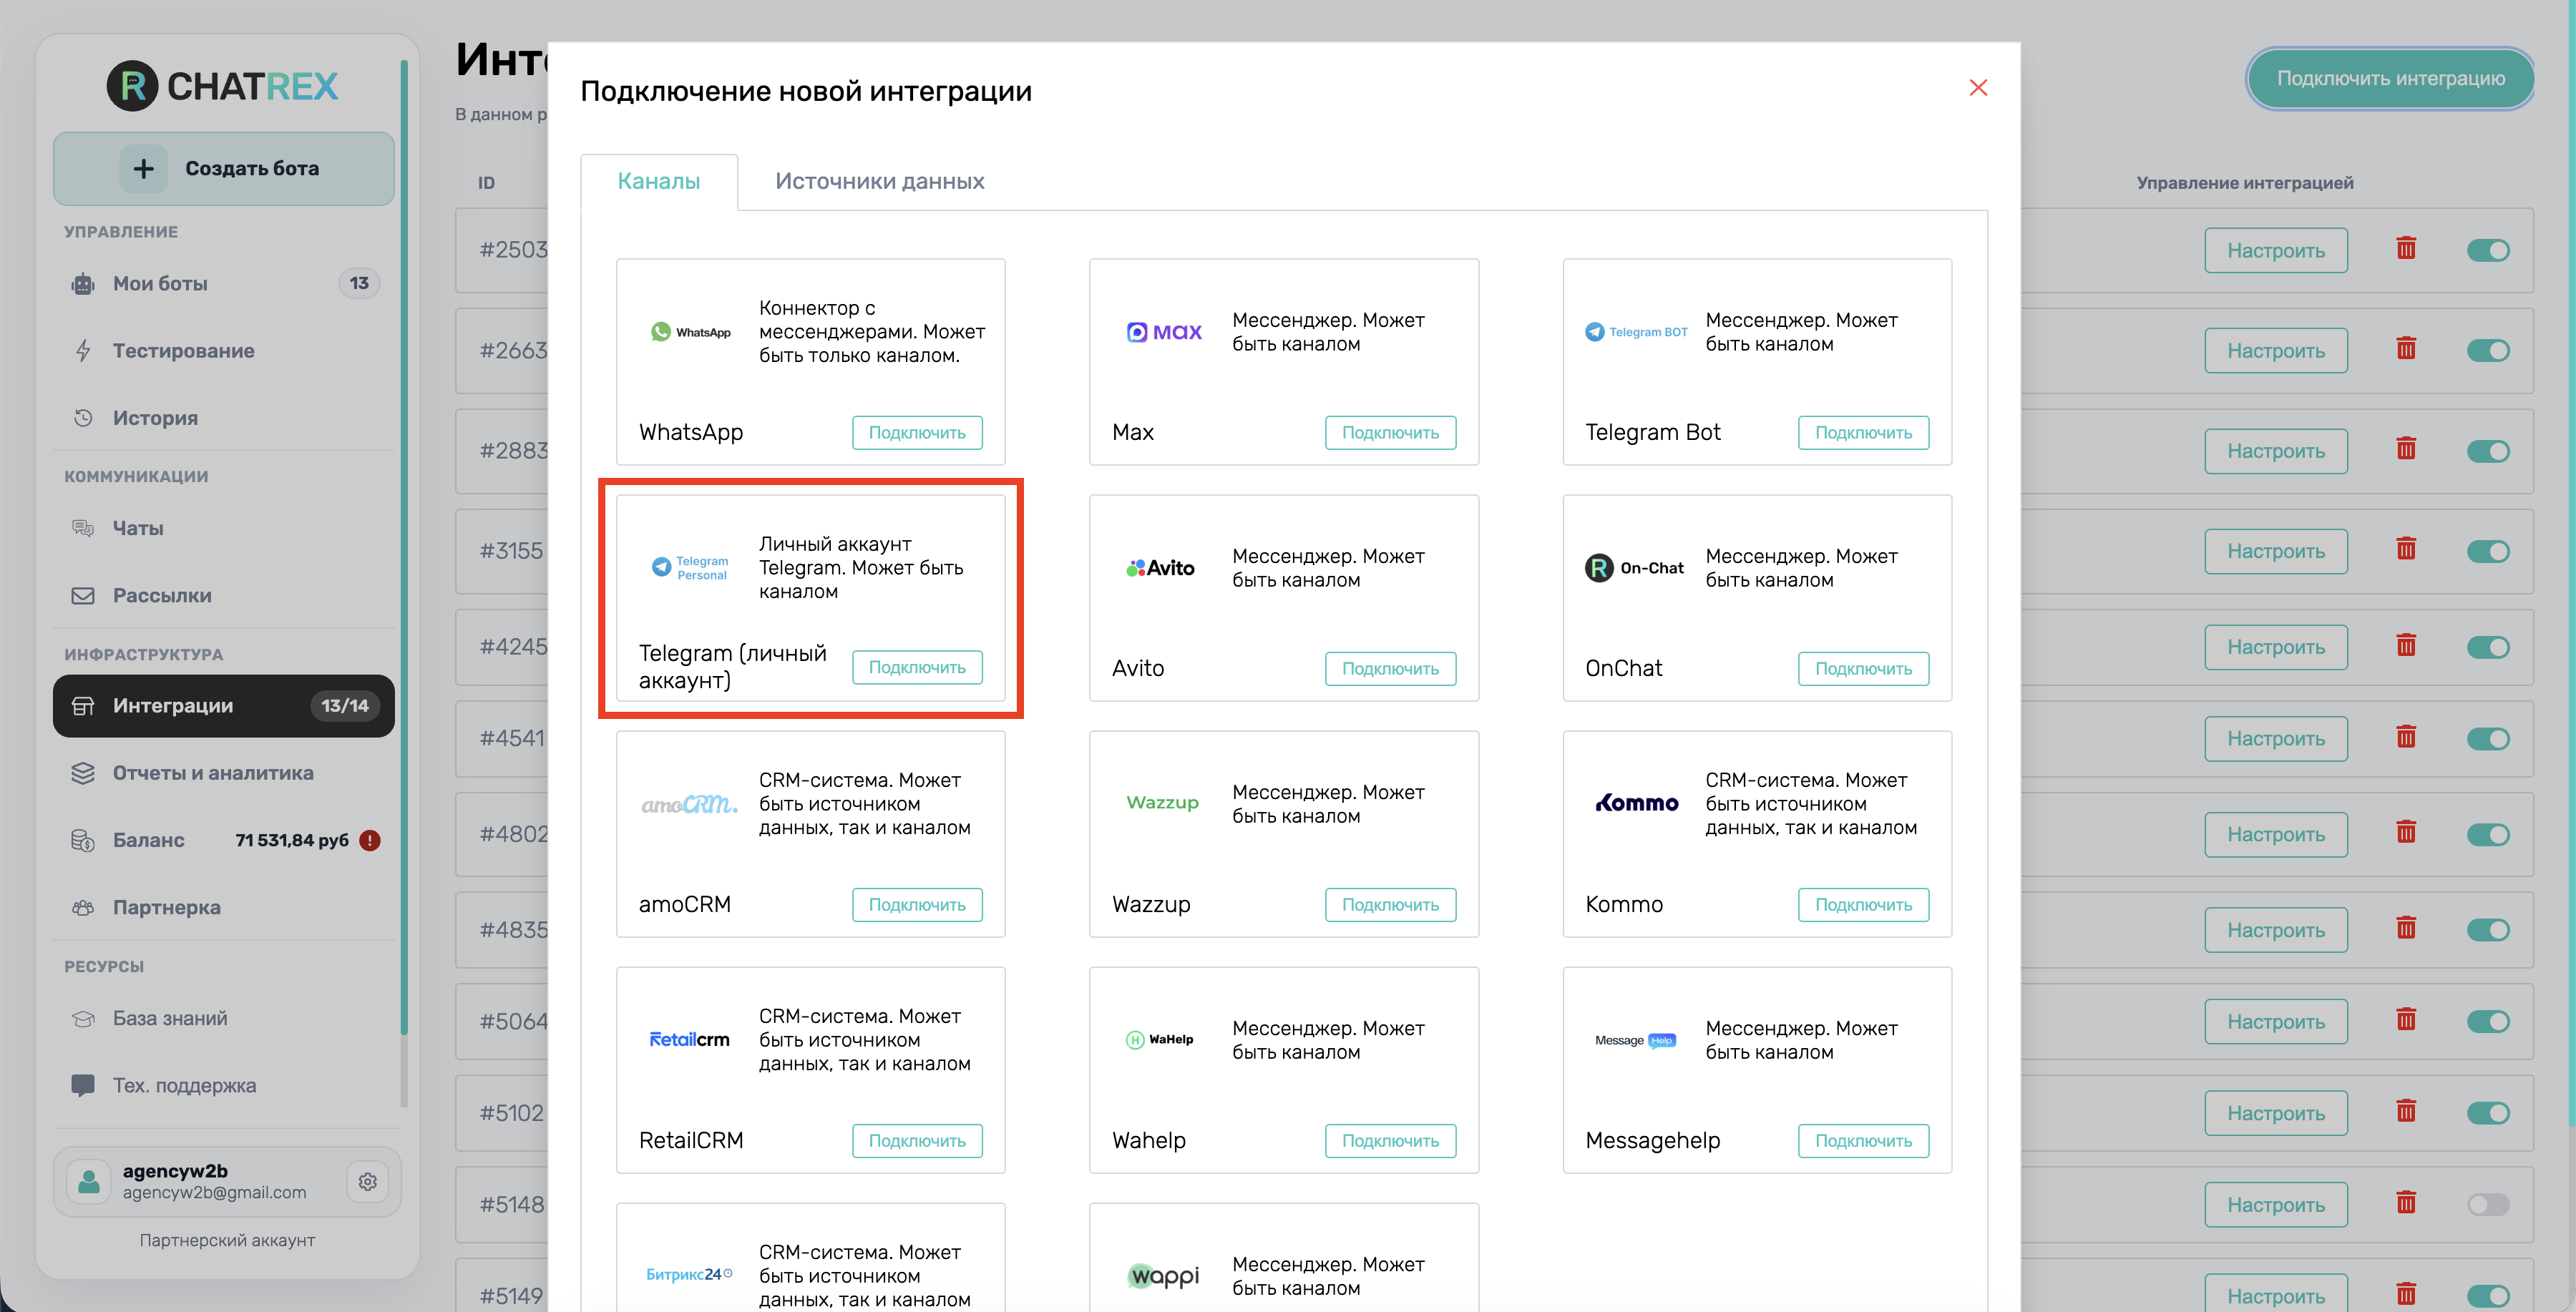This screenshot has width=2576, height=1312.
Task: Delete integration #2503 with trash icon
Action: click(x=2406, y=248)
